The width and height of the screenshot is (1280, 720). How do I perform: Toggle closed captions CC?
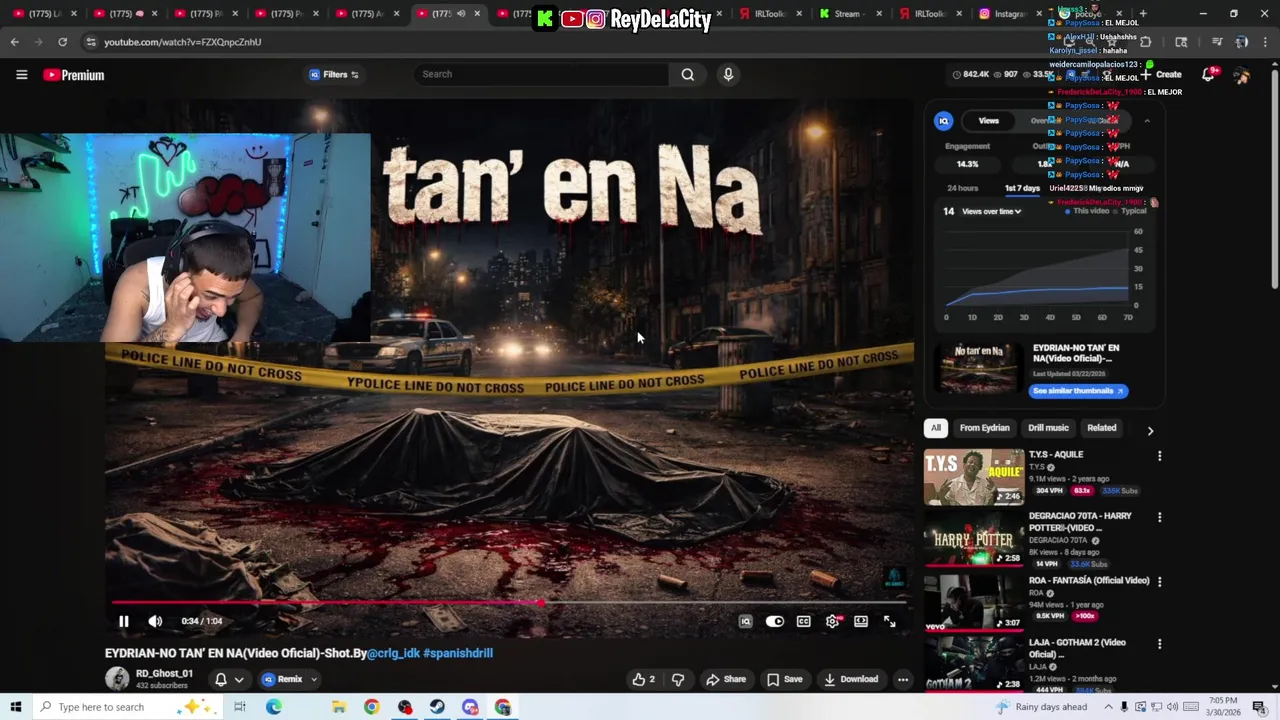point(803,621)
